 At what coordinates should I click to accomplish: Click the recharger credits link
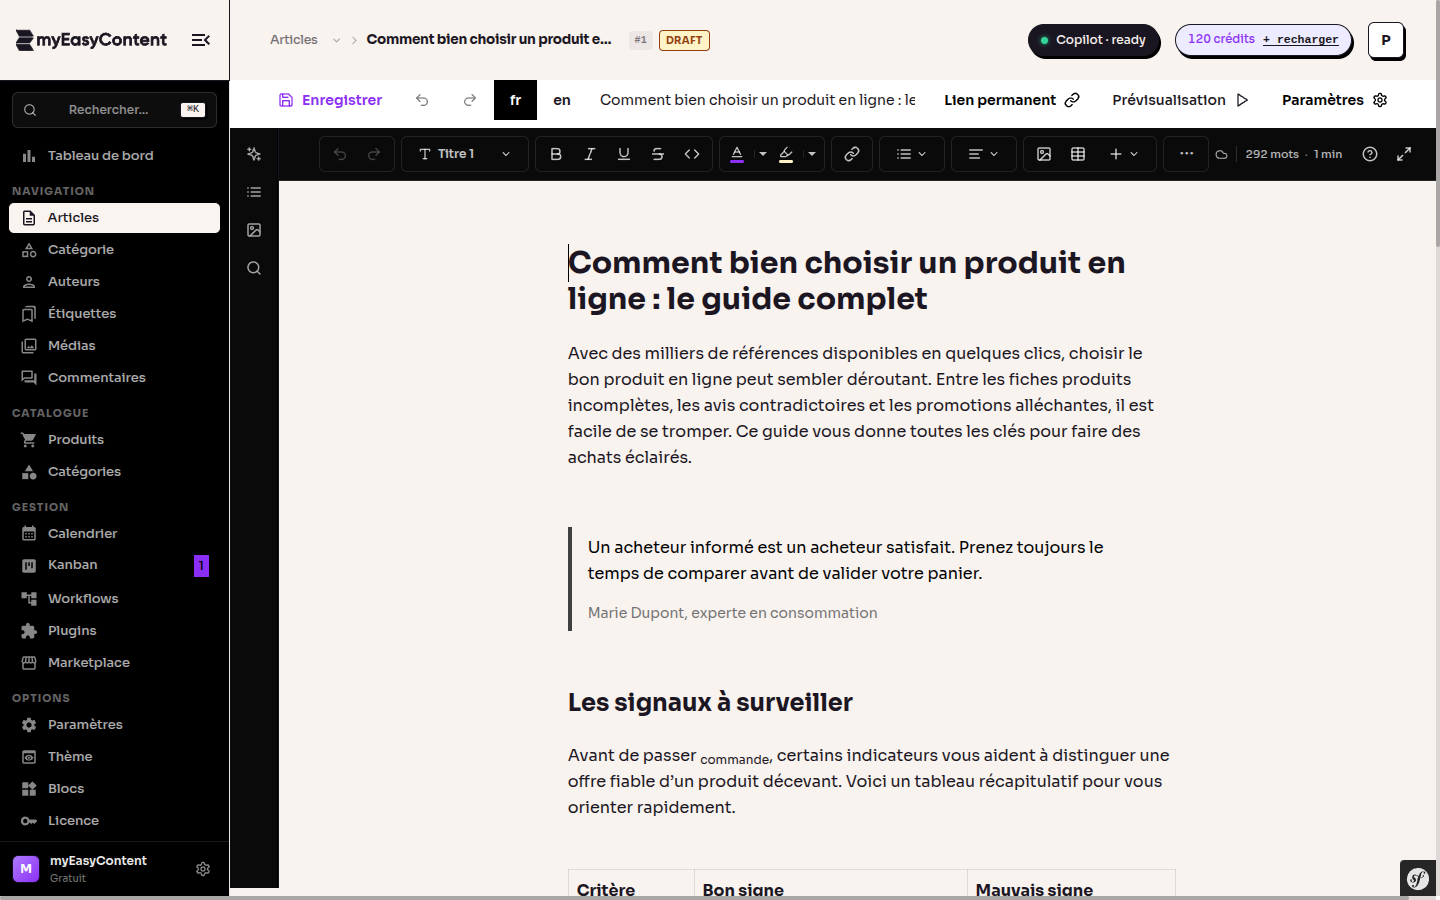pyautogui.click(x=1300, y=40)
